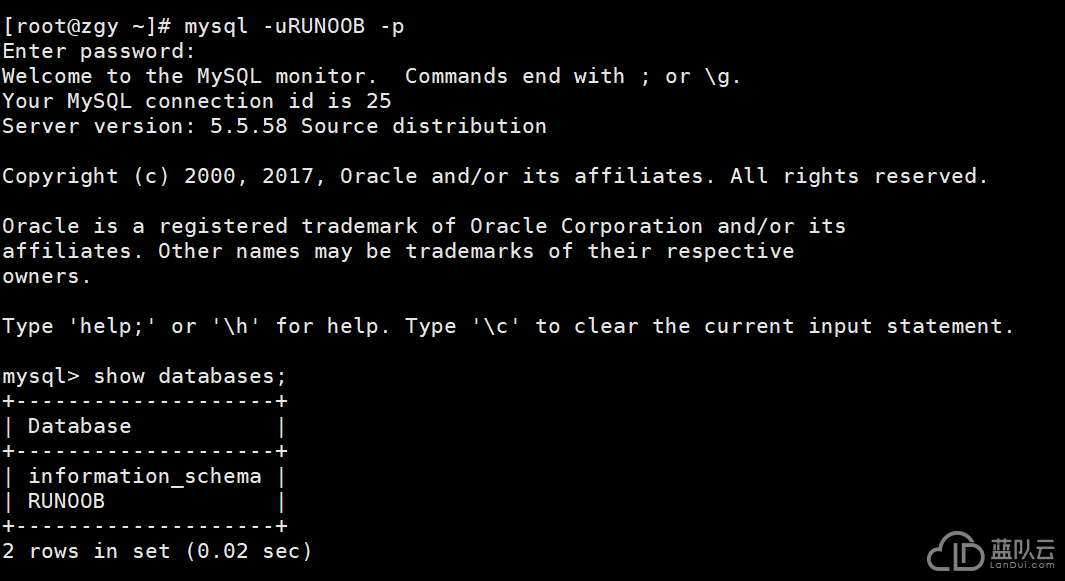Click the cloud logo watermark icon
The image size is (1065, 581).
955,551
